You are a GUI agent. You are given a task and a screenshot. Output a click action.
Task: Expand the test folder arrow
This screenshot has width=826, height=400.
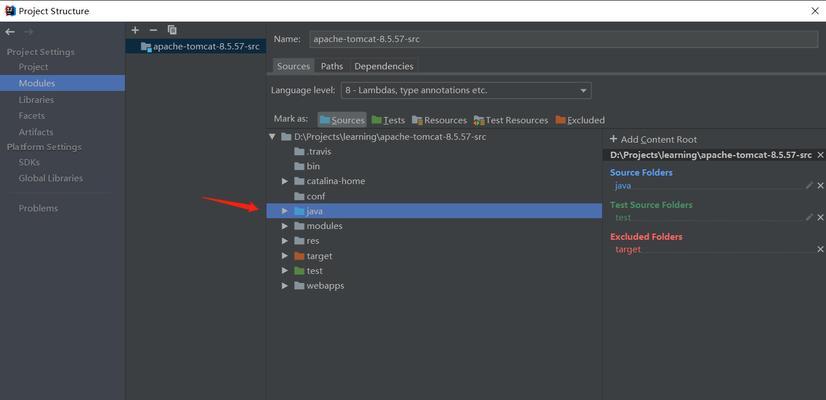pyautogui.click(x=284, y=271)
